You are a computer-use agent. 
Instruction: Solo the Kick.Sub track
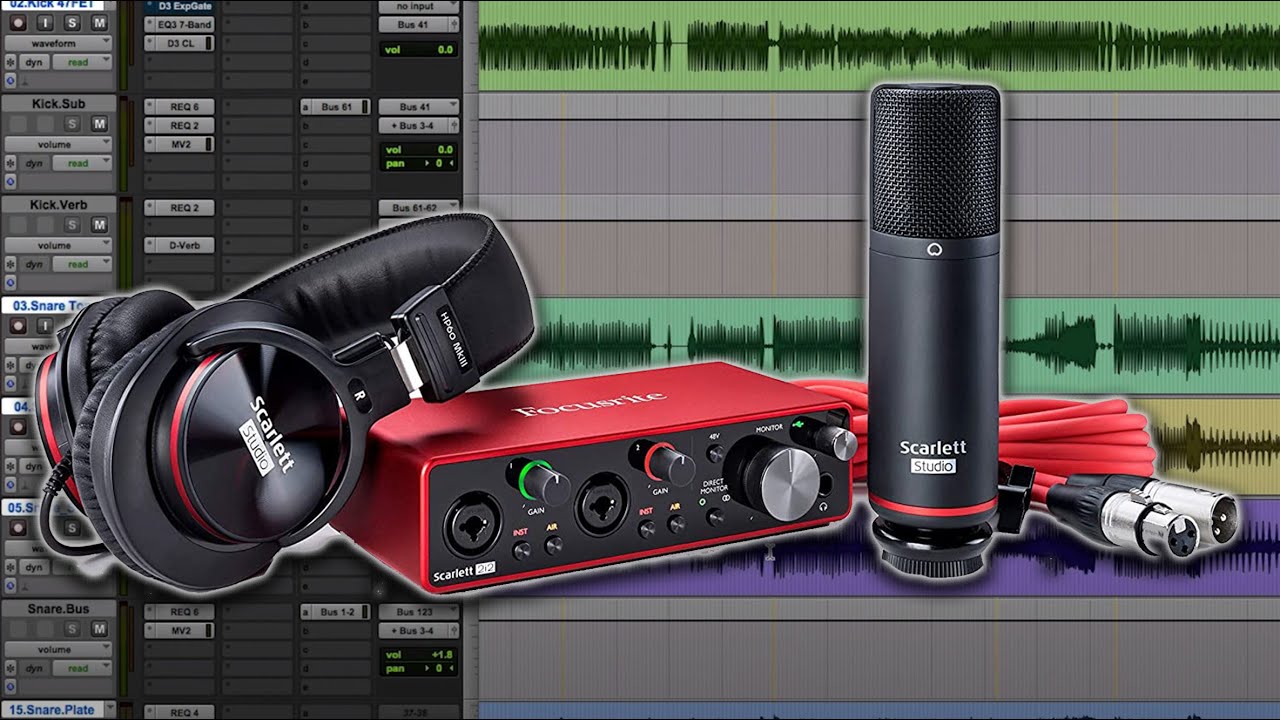(72, 124)
